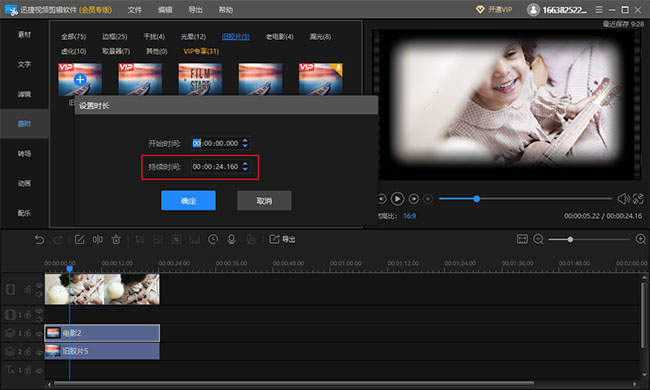Open the 素材 sidebar section
The height and width of the screenshot is (390, 650).
24,35
